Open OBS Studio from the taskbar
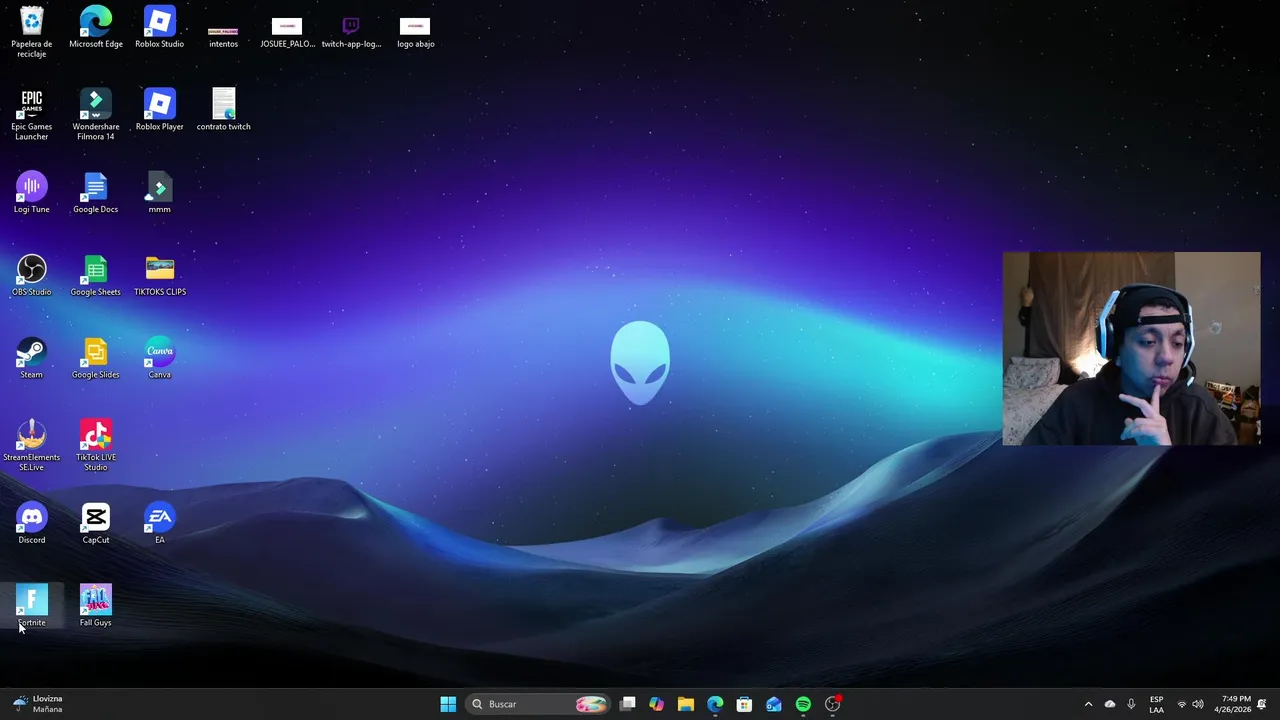This screenshot has height=720, width=1280. [833, 704]
